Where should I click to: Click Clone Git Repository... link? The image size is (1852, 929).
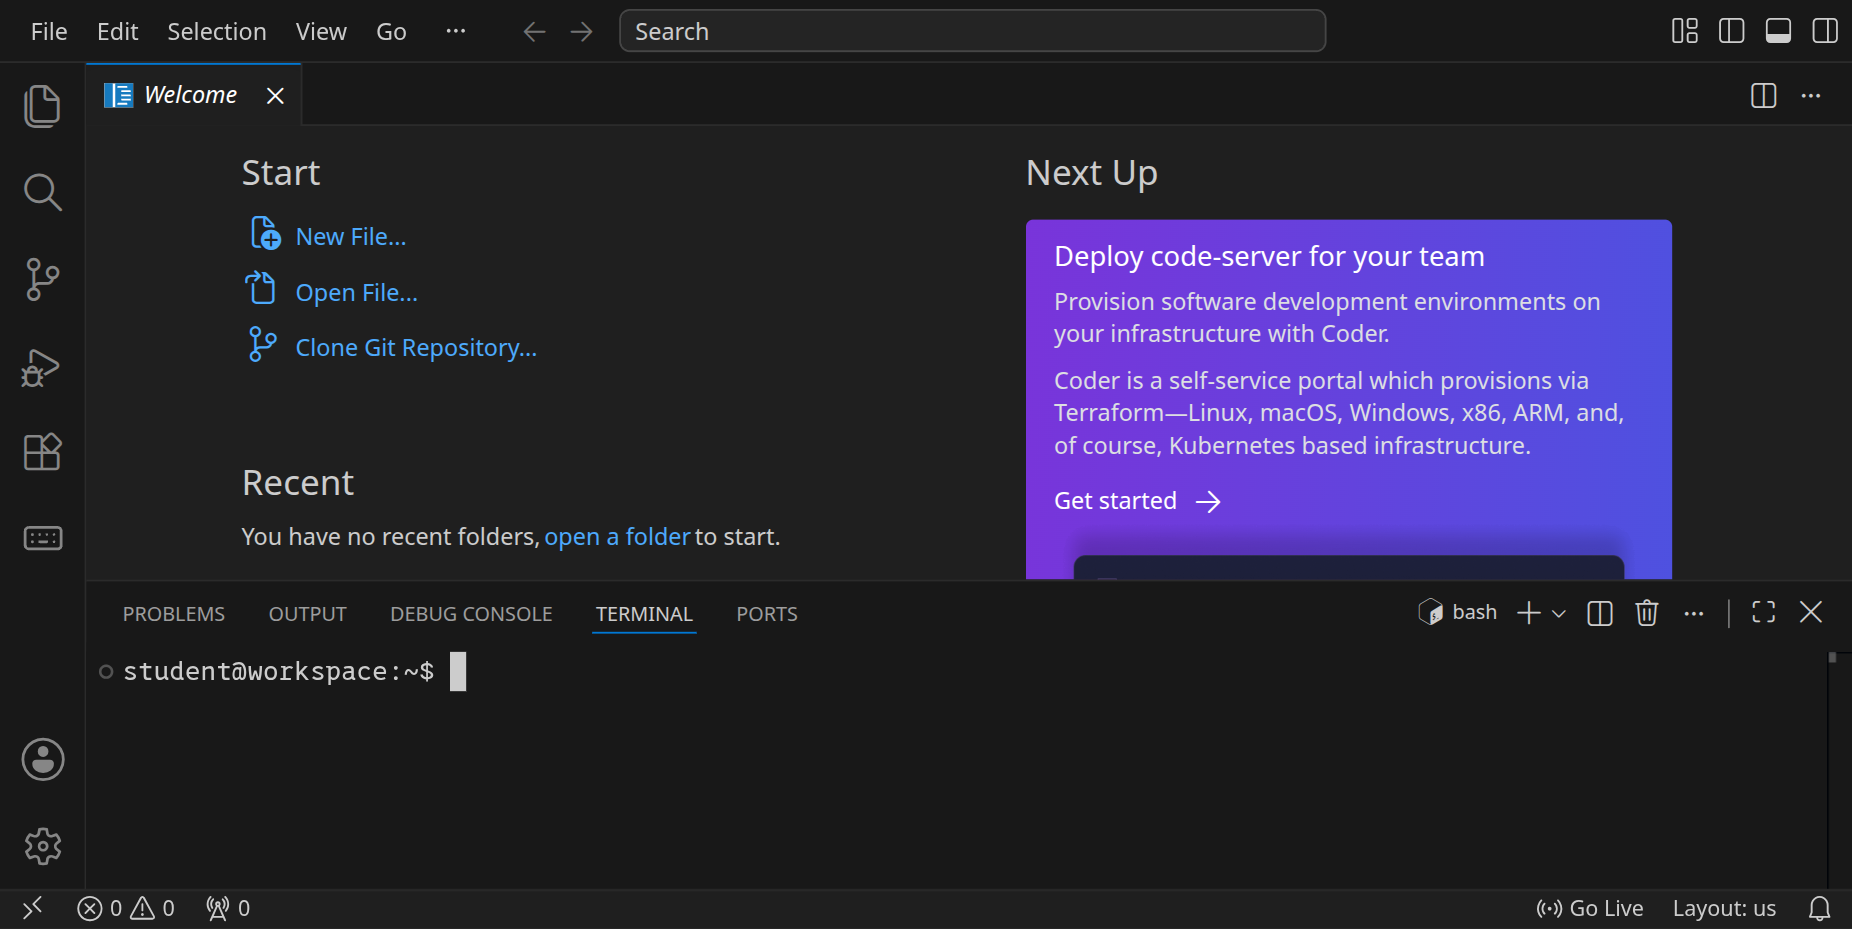coord(416,348)
